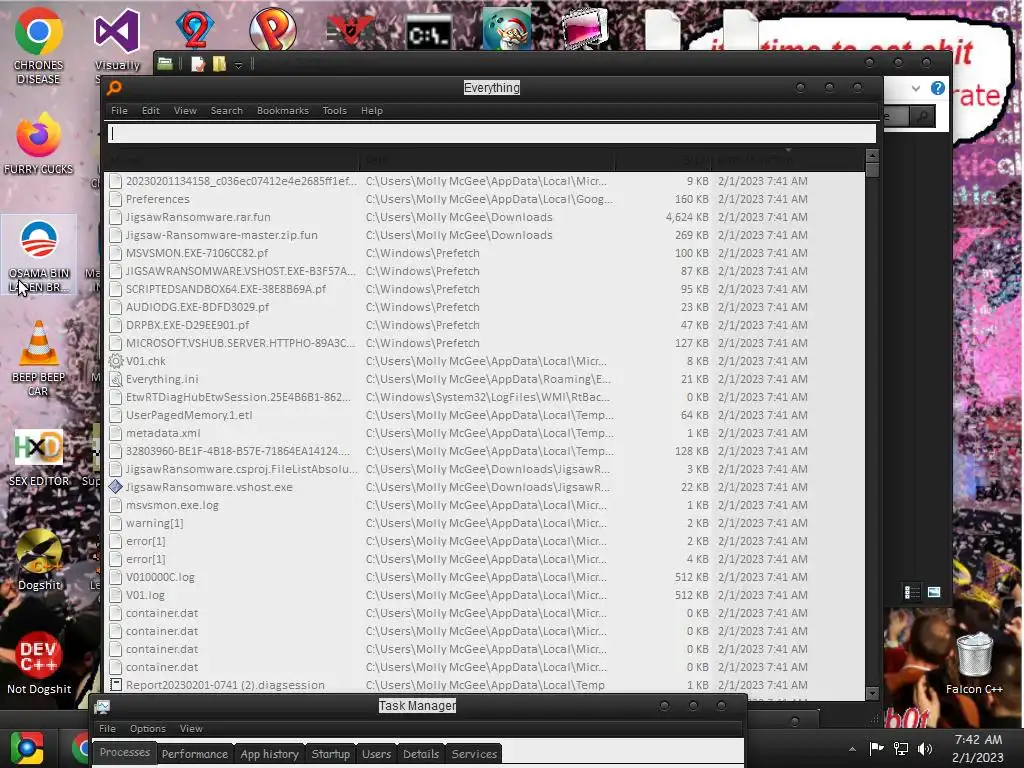Open the Dogshit desktop shortcut
1024x768 pixels.
(39, 560)
